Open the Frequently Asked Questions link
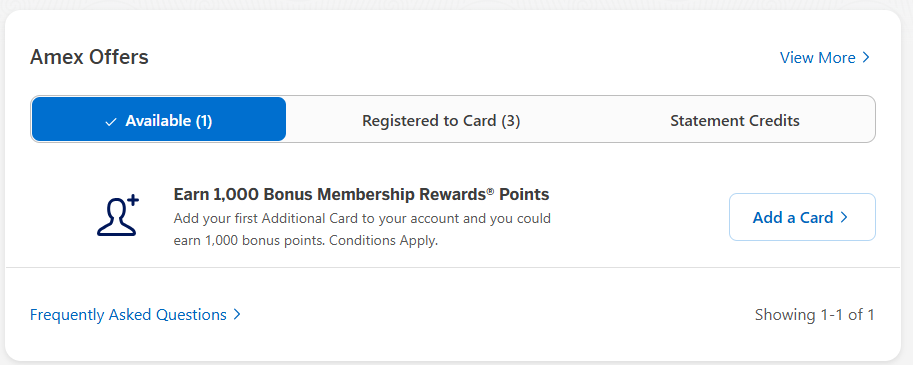913x366 pixels. [135, 315]
